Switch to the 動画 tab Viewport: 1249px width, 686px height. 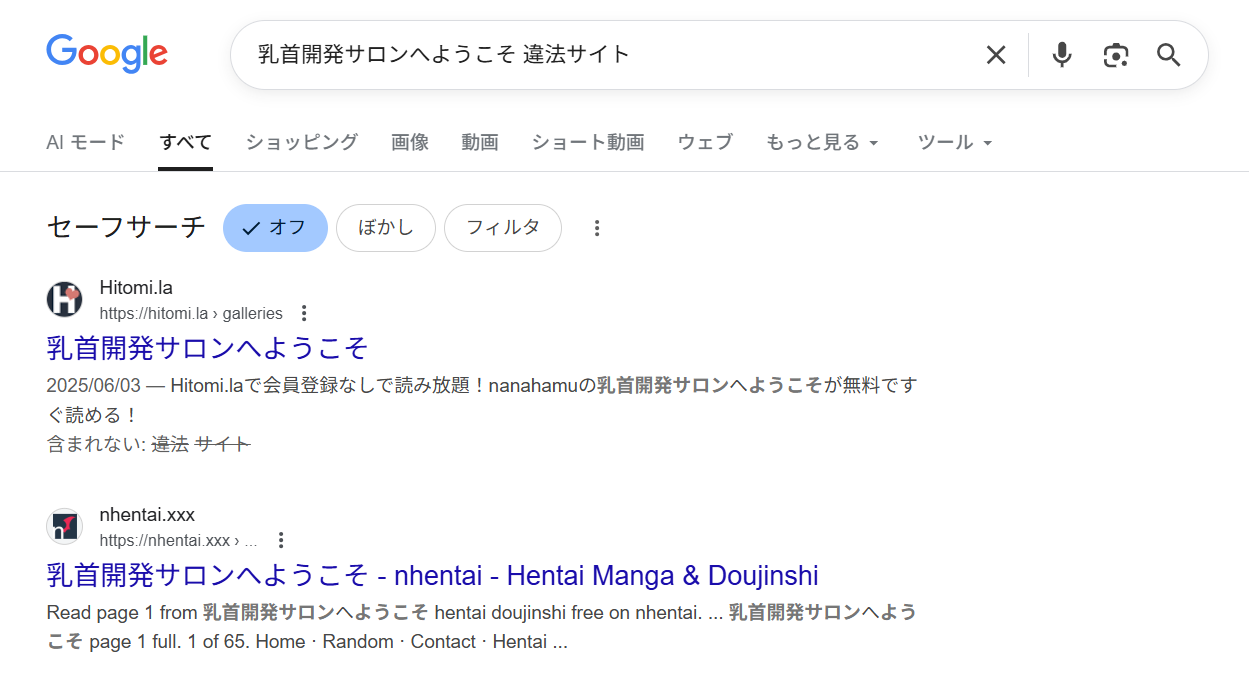[480, 142]
